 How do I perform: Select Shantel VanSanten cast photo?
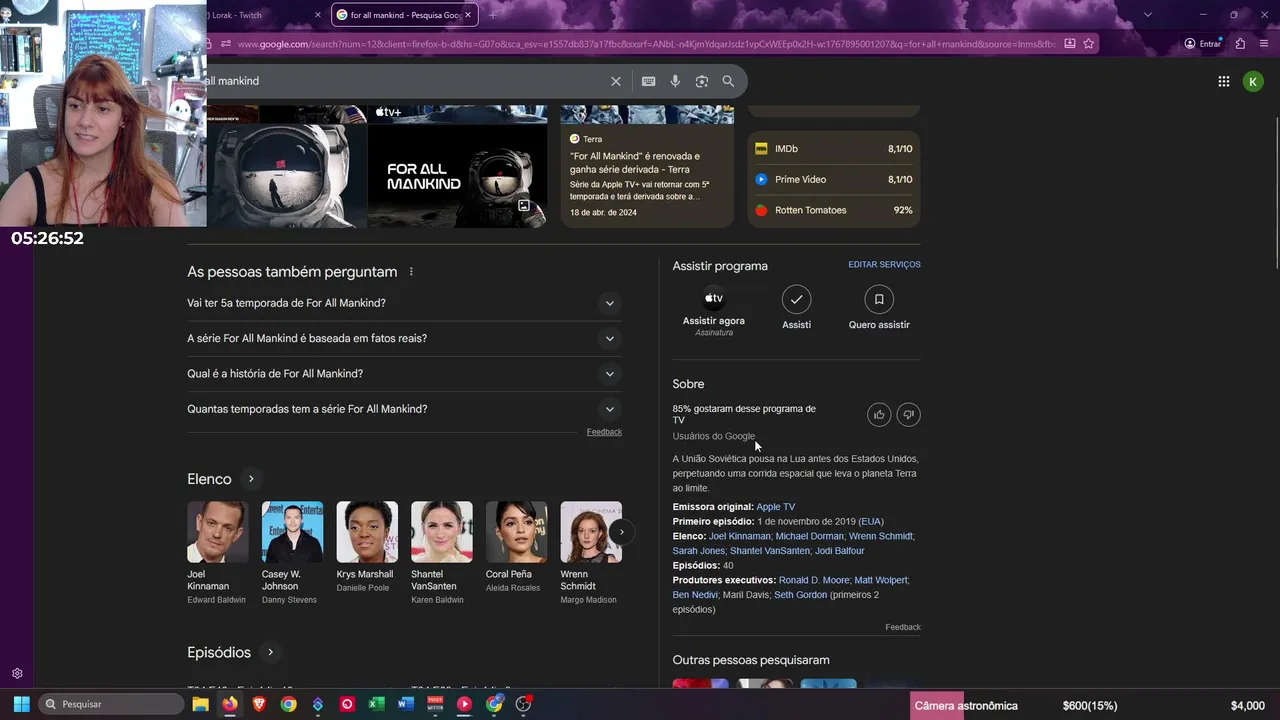(441, 532)
